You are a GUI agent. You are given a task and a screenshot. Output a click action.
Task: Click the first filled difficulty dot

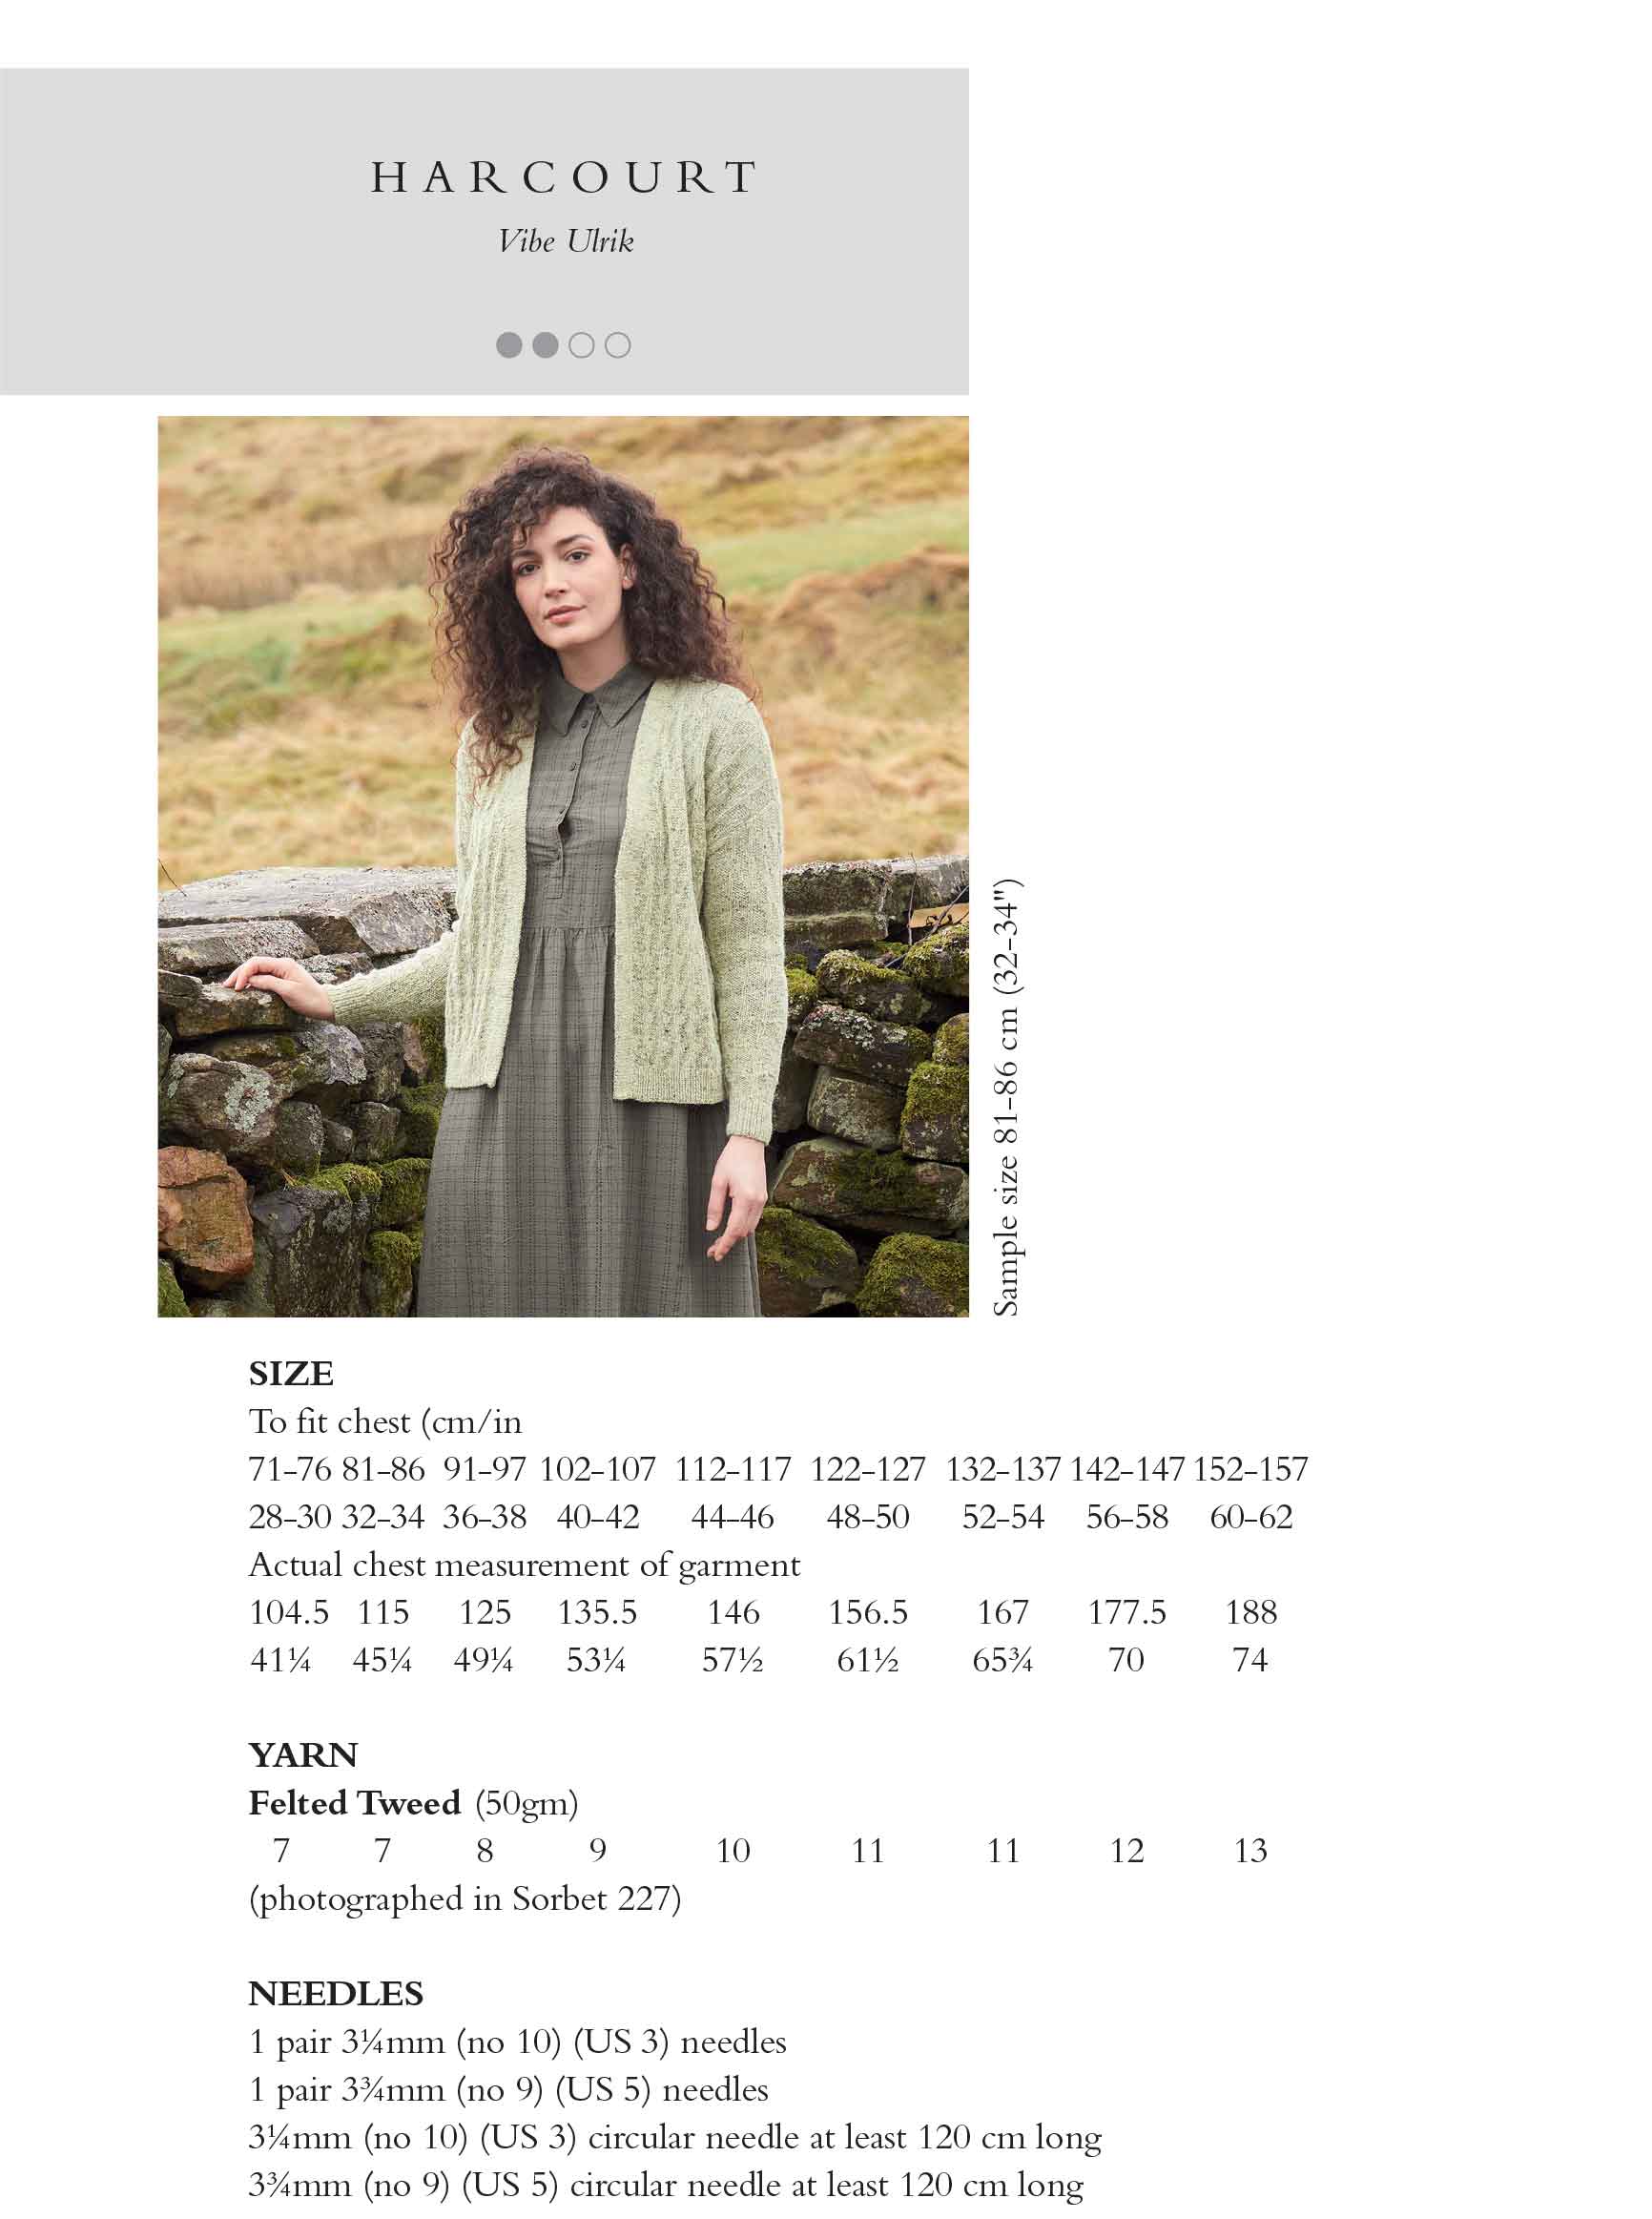tap(509, 345)
